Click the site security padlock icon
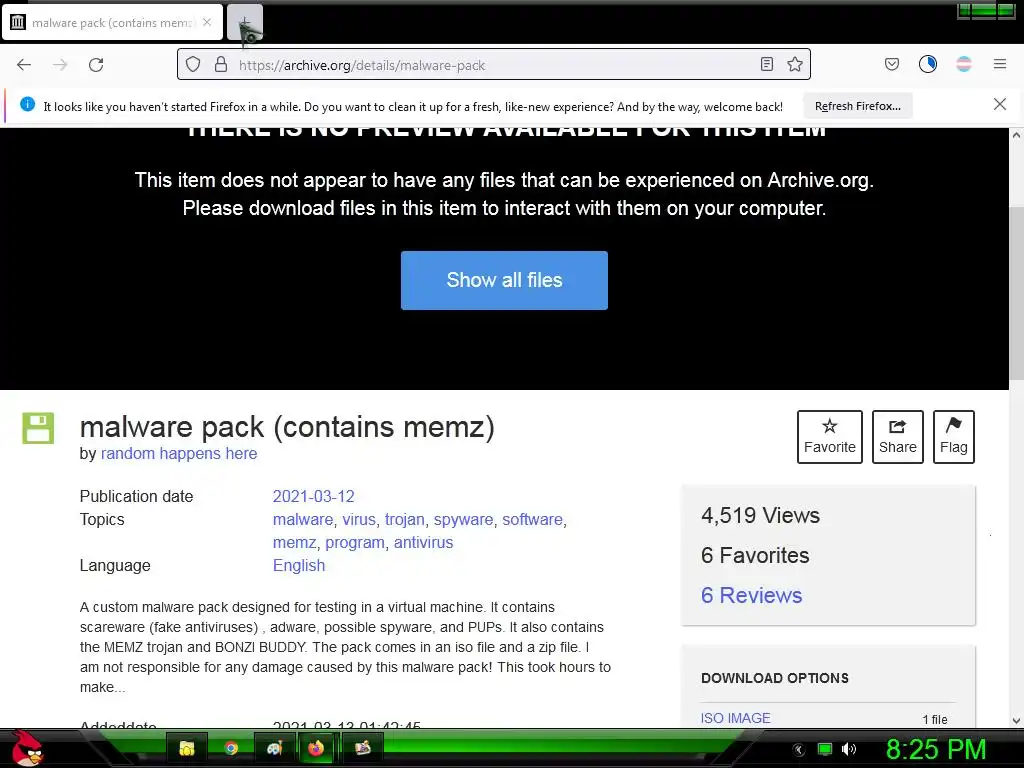1024x768 pixels. point(221,65)
